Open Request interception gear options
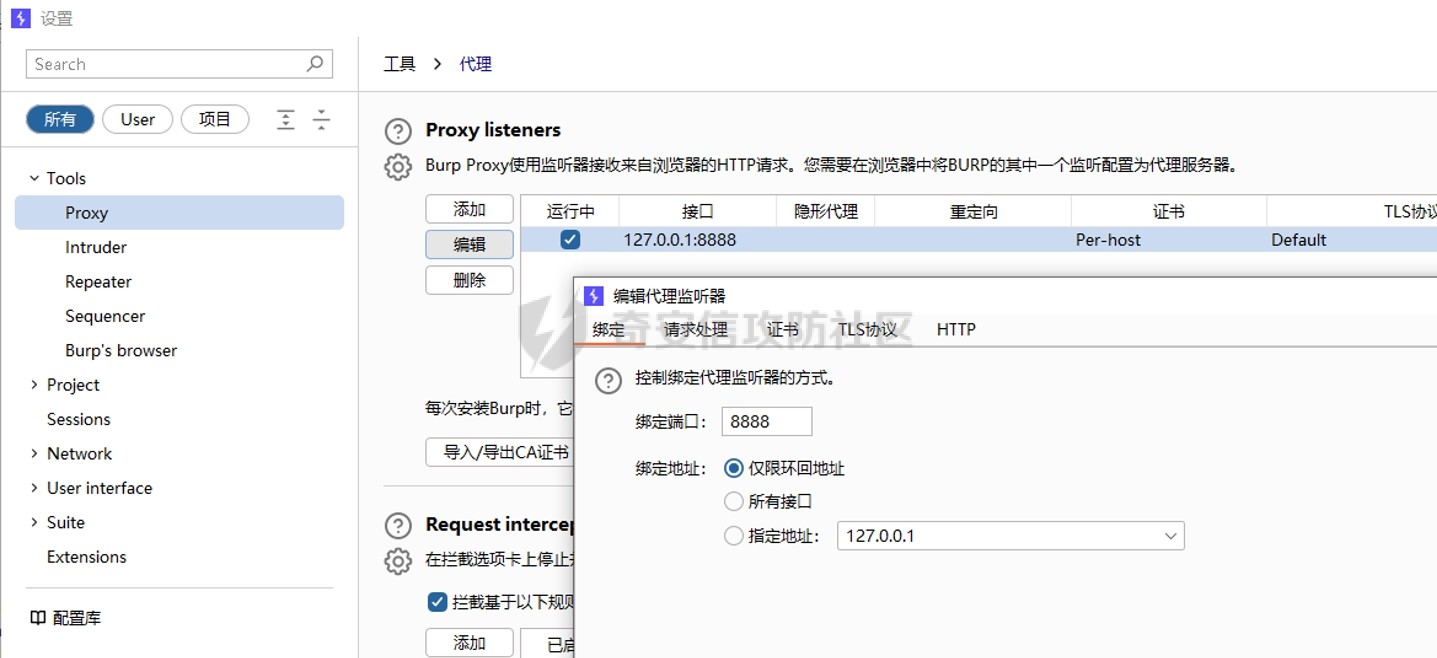1437x658 pixels. [398, 561]
